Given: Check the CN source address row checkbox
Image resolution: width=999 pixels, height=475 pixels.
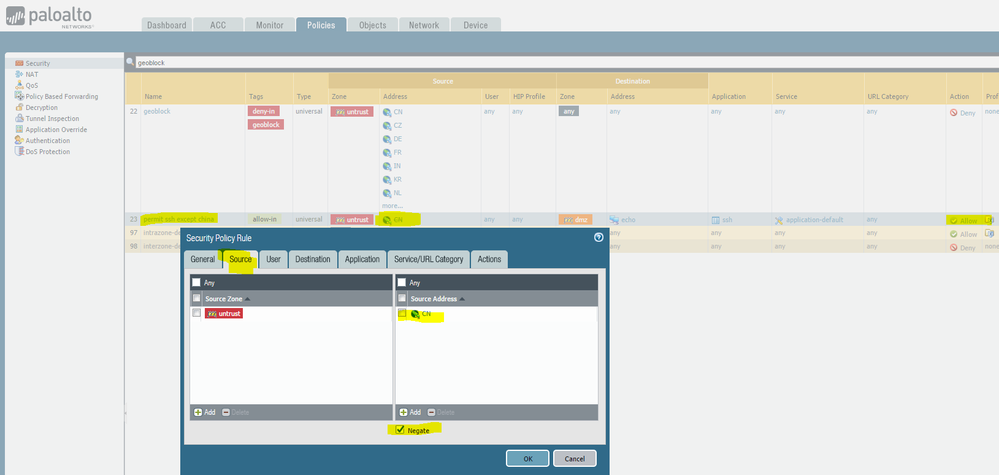Looking at the screenshot, I should (x=401, y=313).
